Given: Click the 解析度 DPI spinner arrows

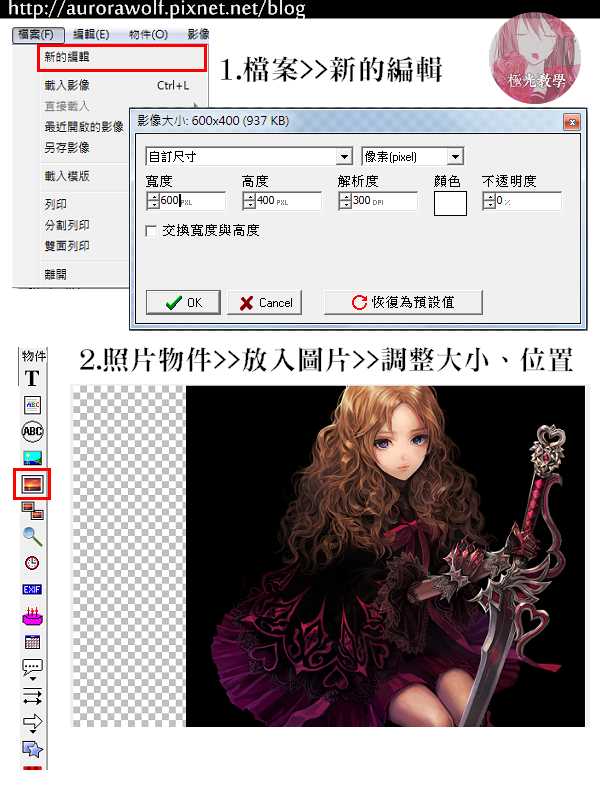Looking at the screenshot, I should click(x=345, y=201).
